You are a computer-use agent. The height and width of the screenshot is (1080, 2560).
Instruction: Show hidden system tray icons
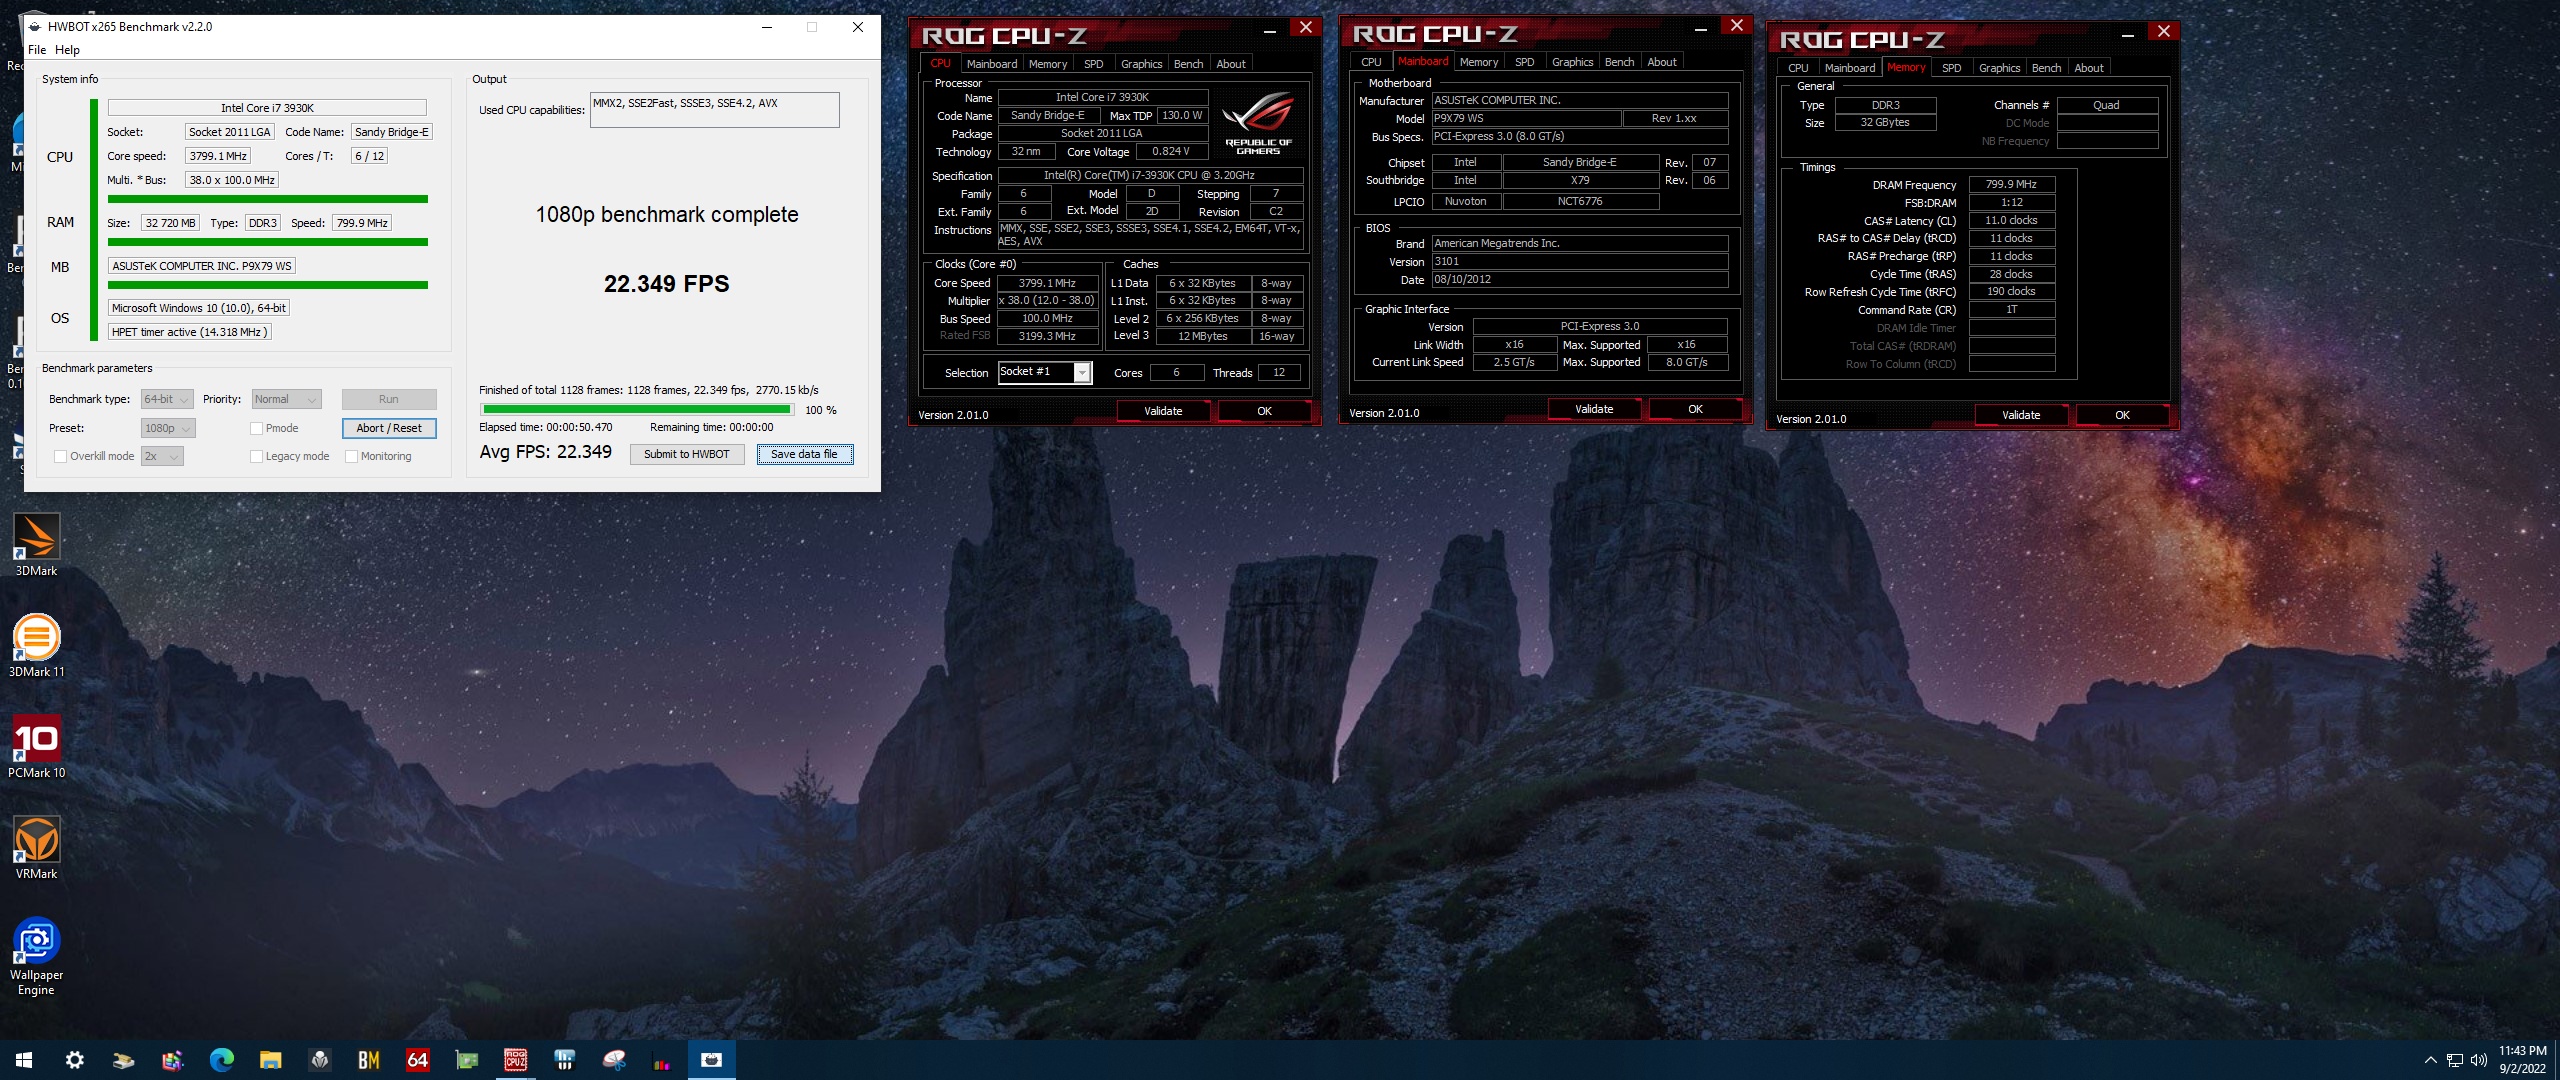click(x=2430, y=1060)
